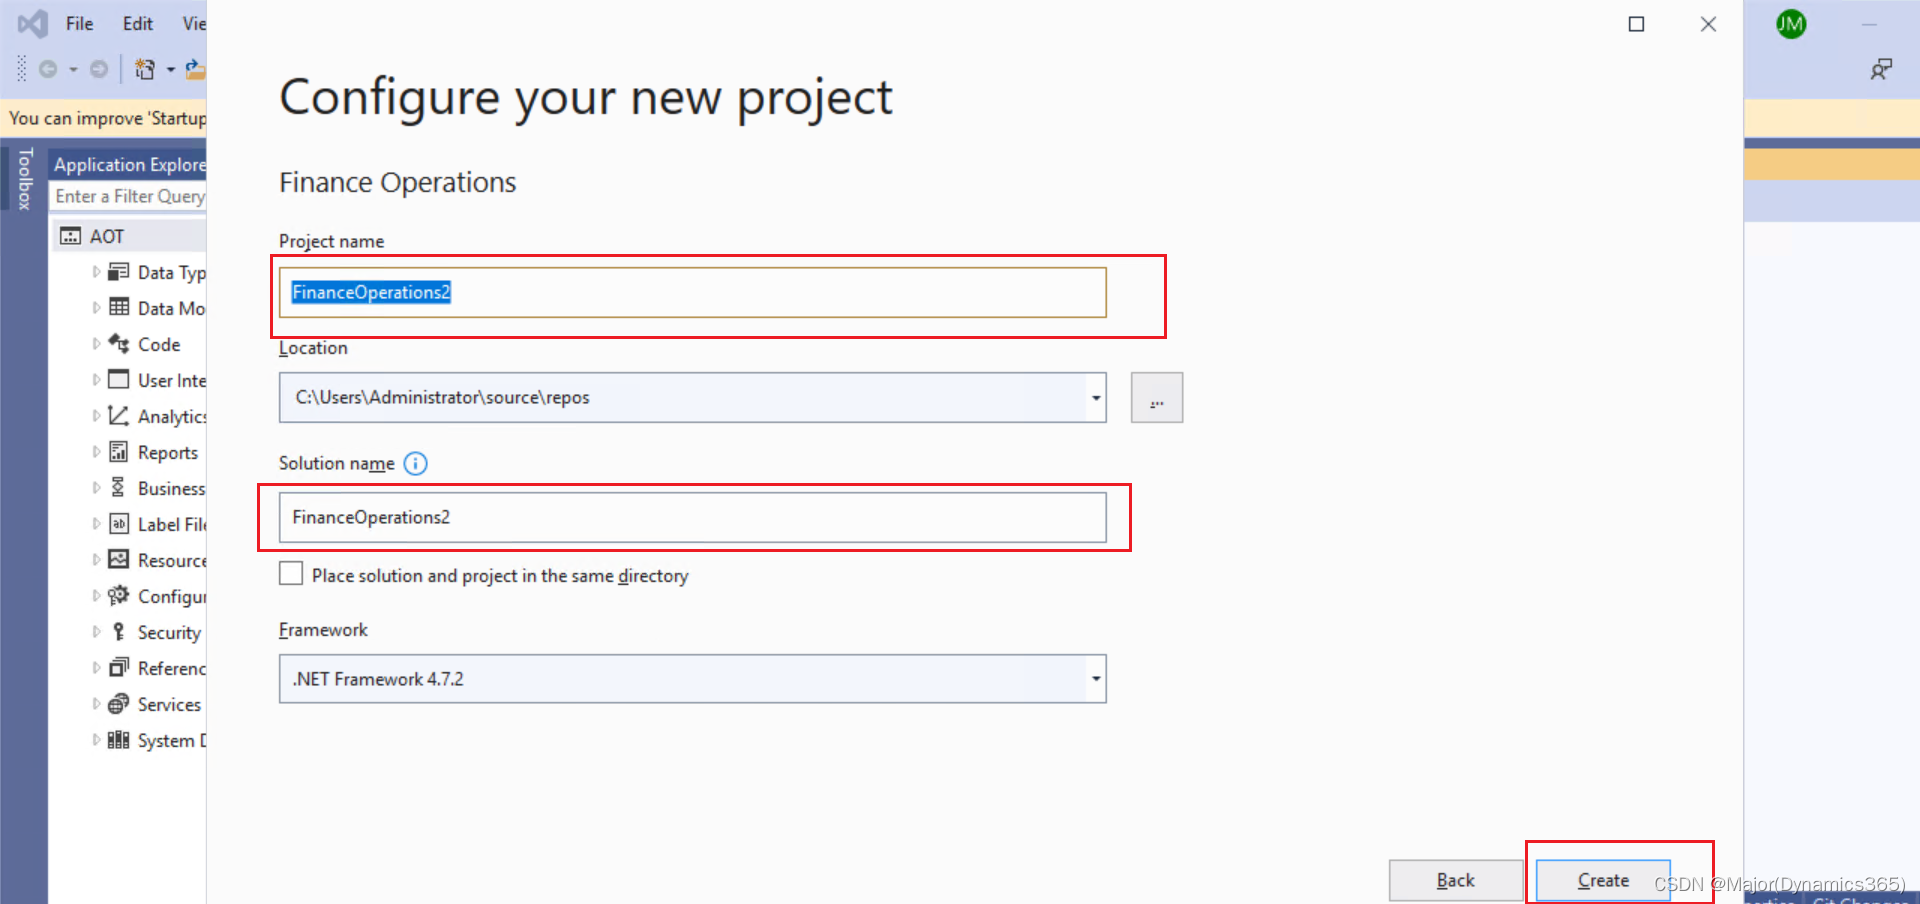Select the Code node icon in AOT
This screenshot has width=1920, height=904.
(117, 344)
